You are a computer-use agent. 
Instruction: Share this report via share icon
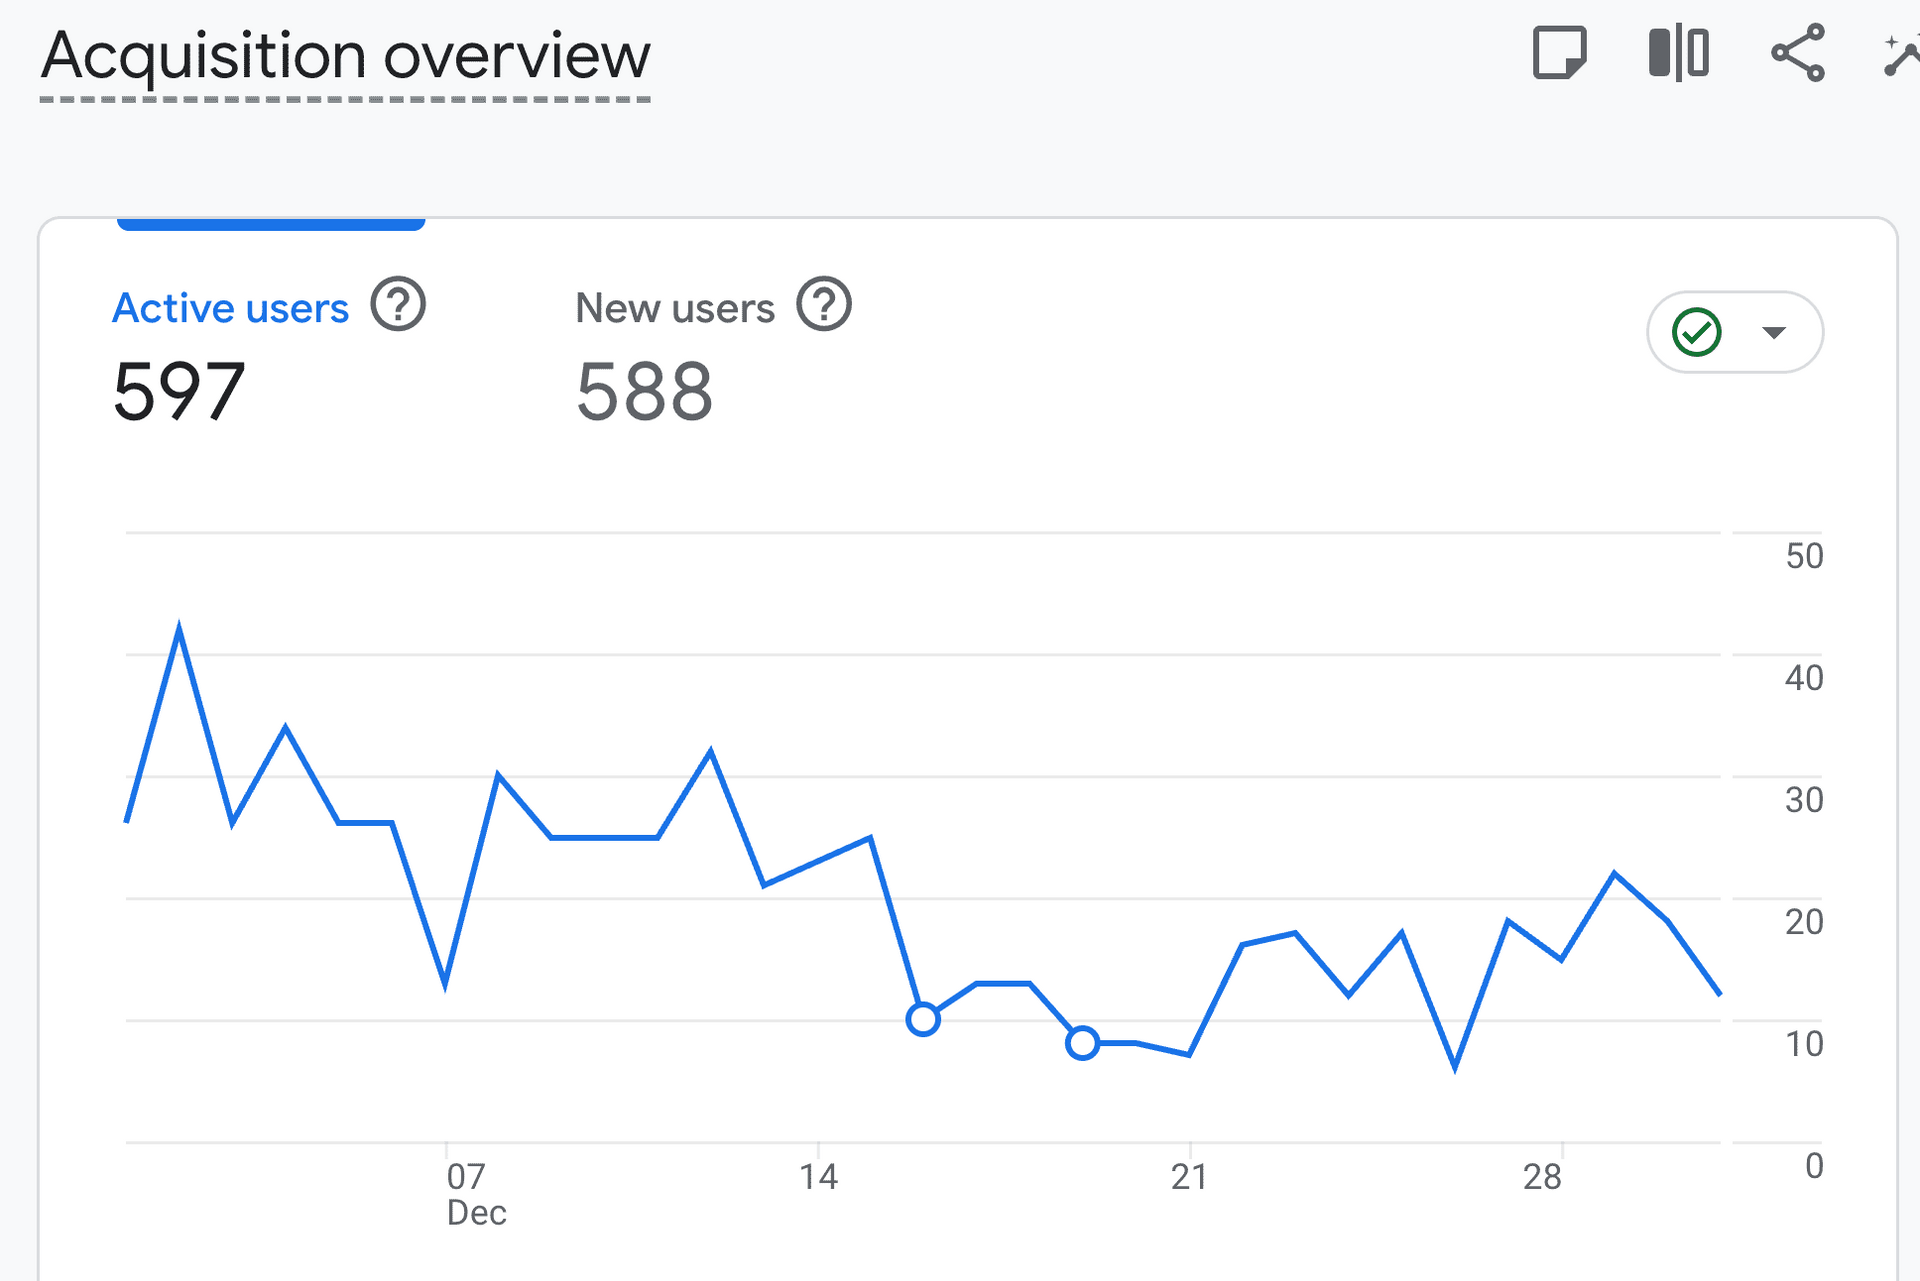[x=1798, y=53]
